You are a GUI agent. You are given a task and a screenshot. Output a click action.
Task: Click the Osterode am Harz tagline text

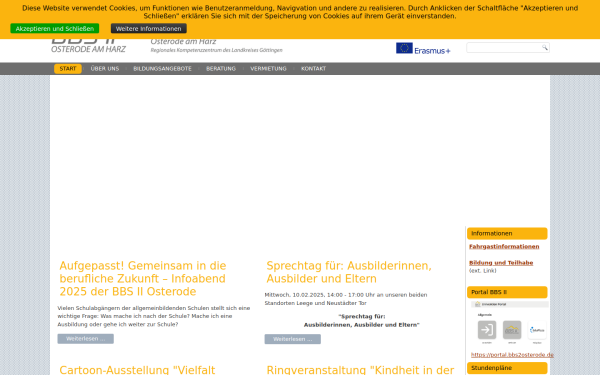pos(183,41)
